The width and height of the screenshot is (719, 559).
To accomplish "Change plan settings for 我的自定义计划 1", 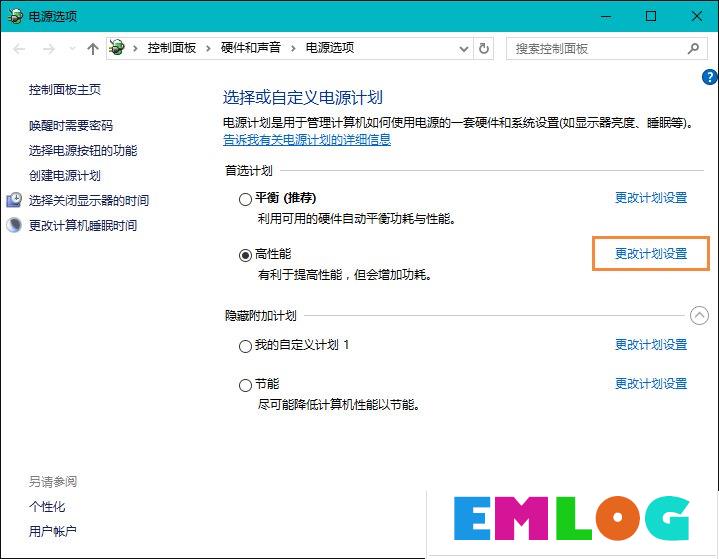I will click(651, 344).
